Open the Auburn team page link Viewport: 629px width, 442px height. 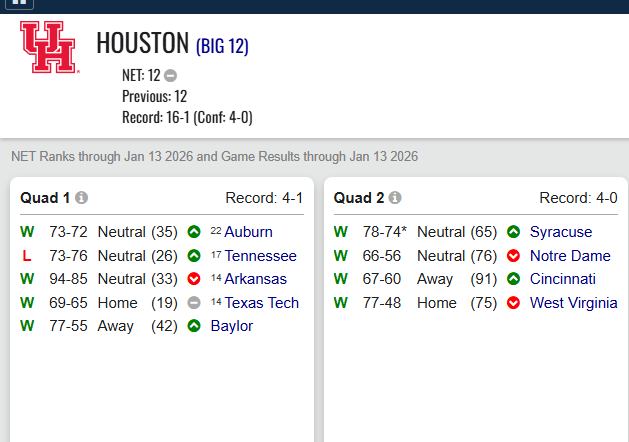(x=248, y=232)
